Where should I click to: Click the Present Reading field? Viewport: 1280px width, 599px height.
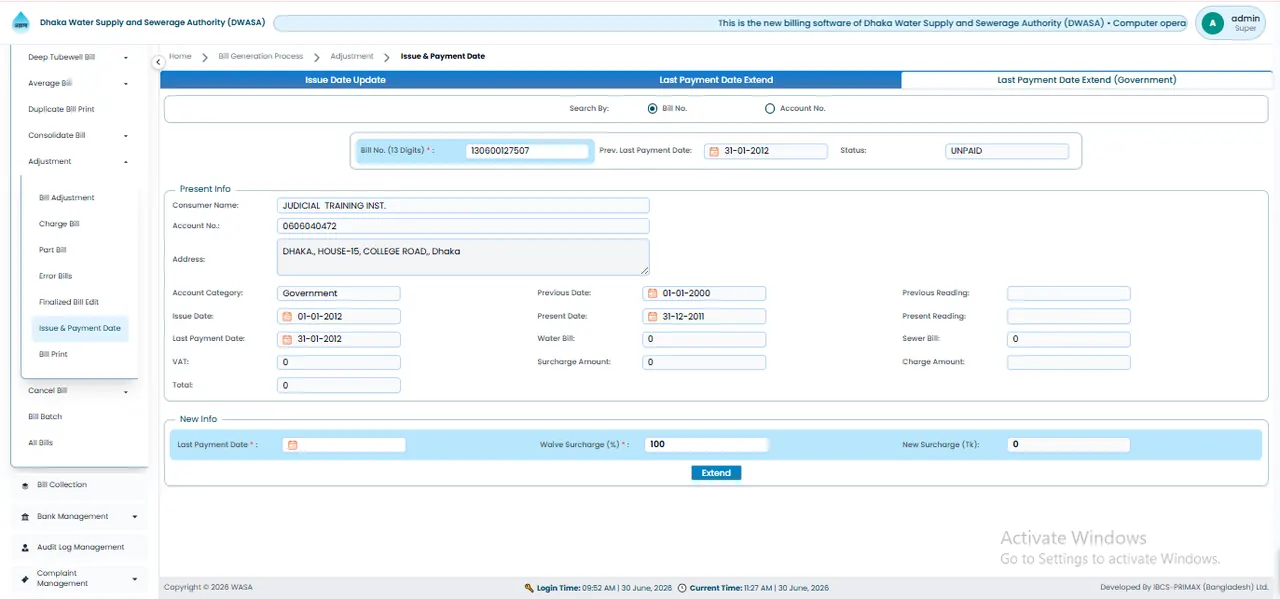(x=1069, y=316)
